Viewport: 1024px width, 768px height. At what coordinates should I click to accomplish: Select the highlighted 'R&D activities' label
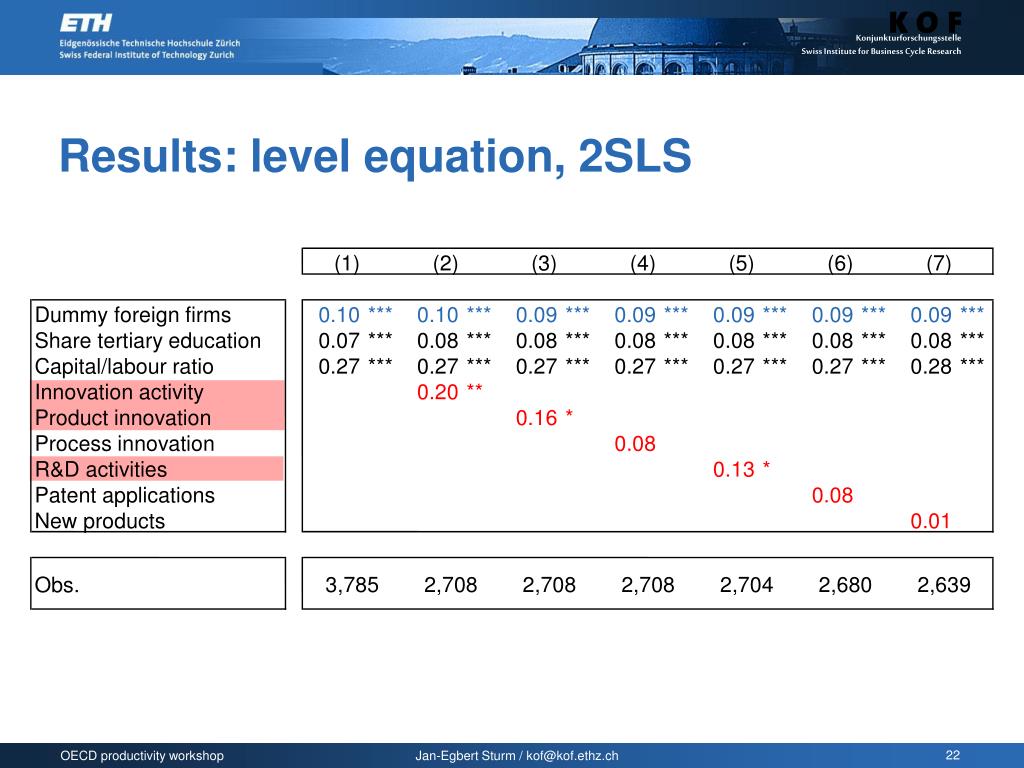click(x=101, y=470)
